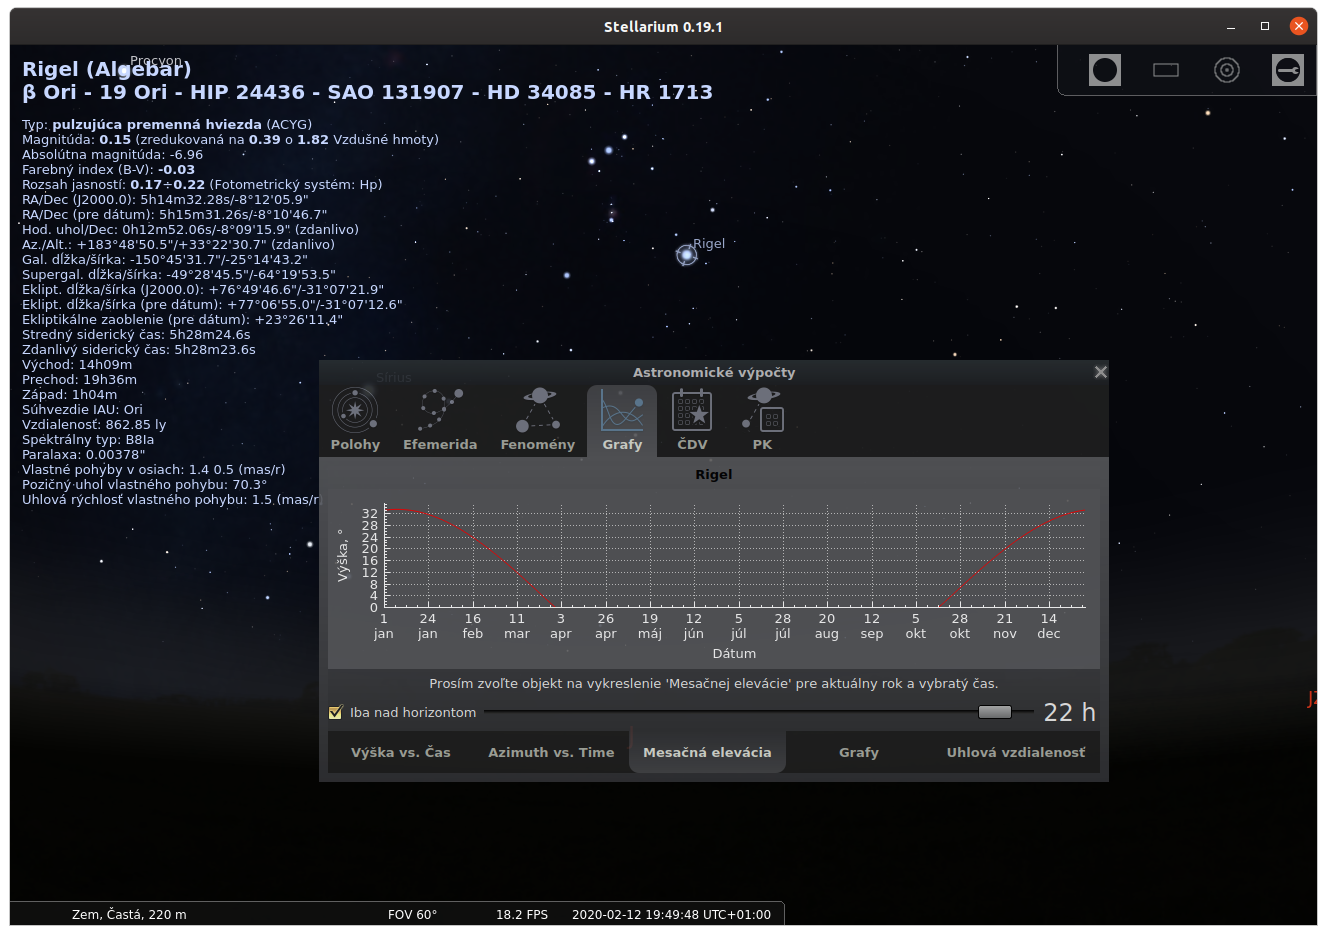Click the 'Rigel (Algebar)' heading text
The height and width of the screenshot is (935, 1327).
107,69
